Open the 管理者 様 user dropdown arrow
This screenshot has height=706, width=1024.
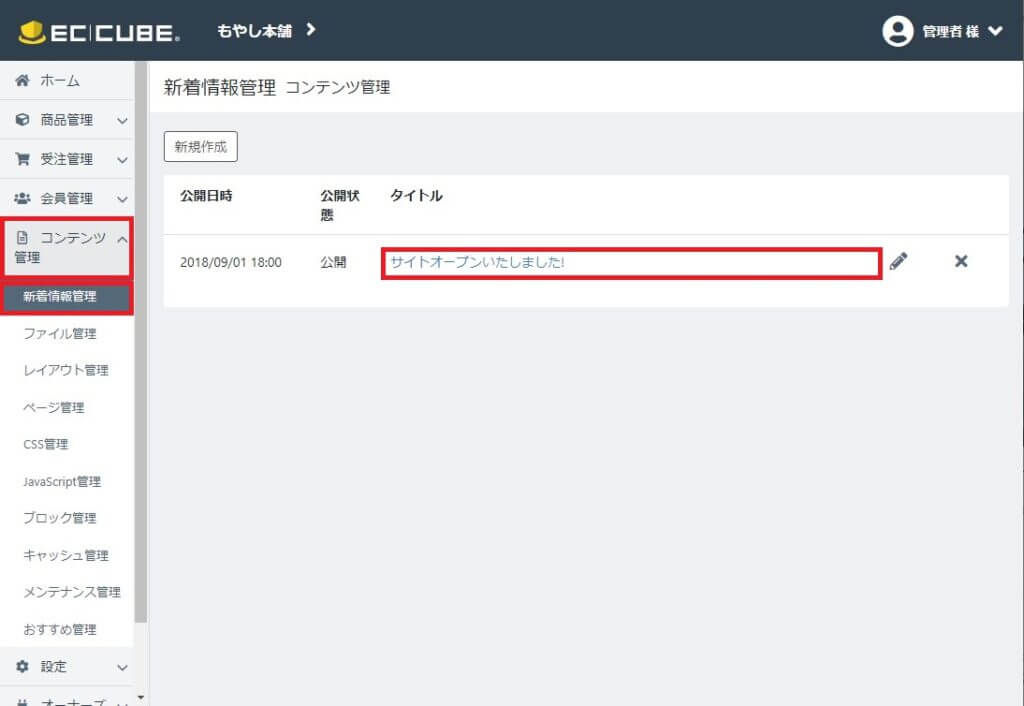pyautogui.click(x=994, y=31)
